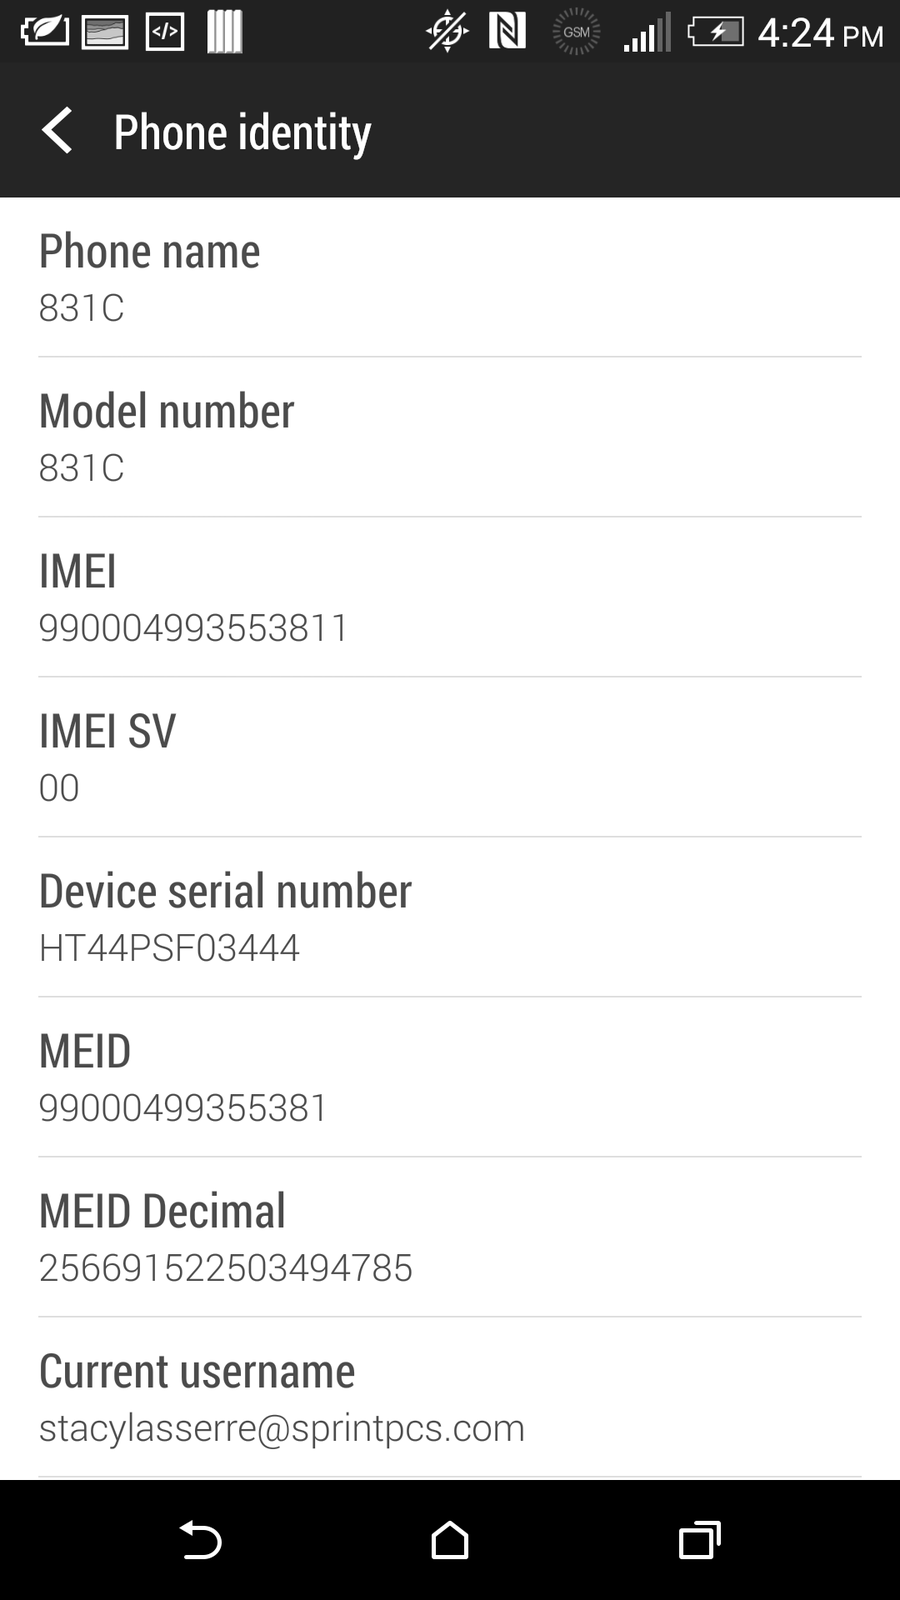Tap the signal strength bars icon
This screenshot has width=900, height=1600.
[647, 32]
